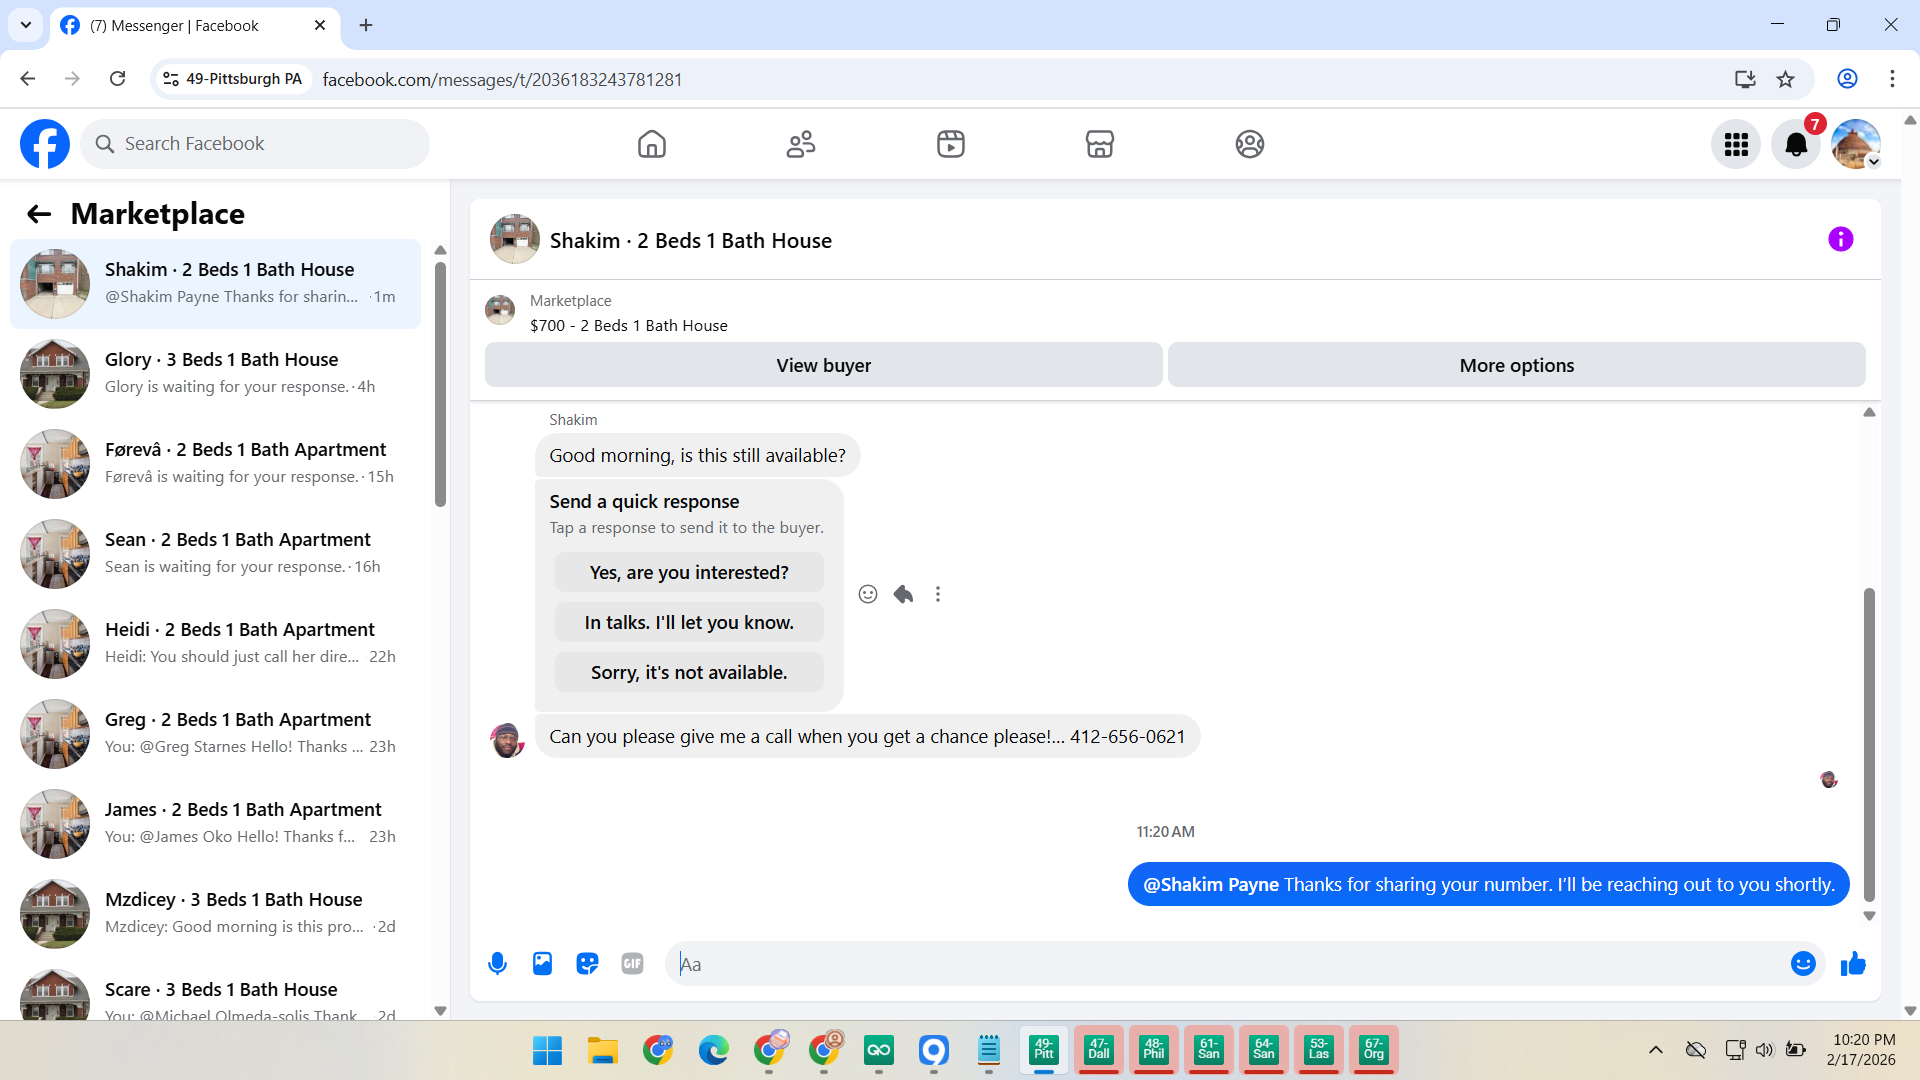The image size is (1920, 1080).
Task: Send a thumbs-up like
Action: 1853,963
